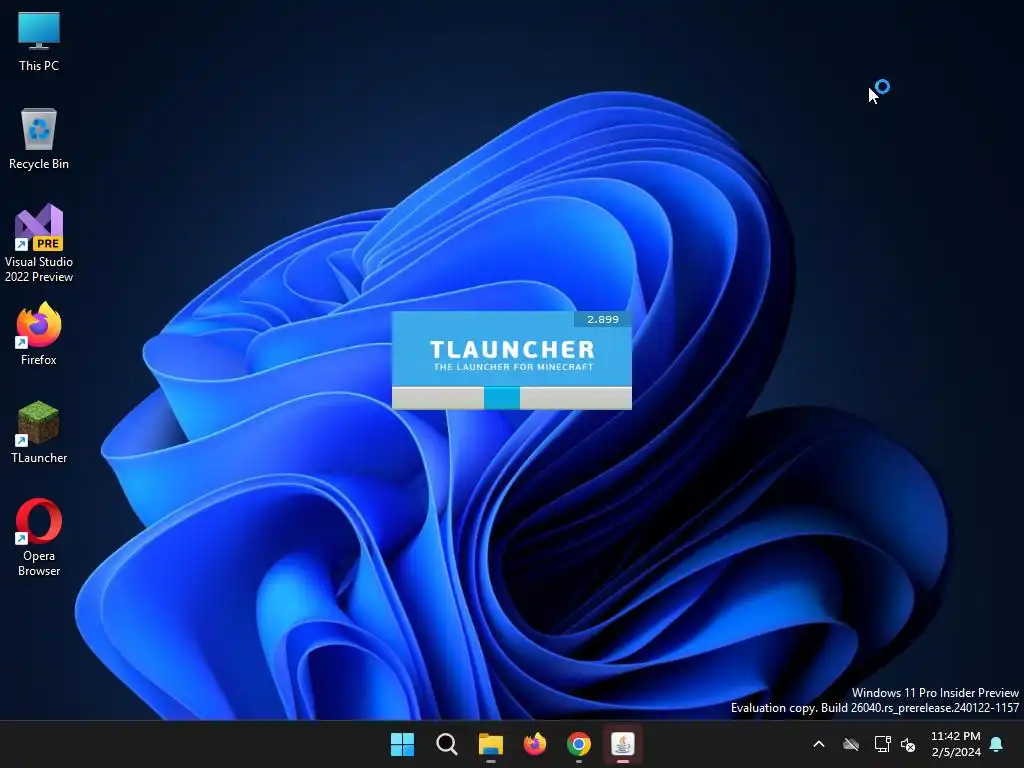Click the 2.899 version label
The image size is (1024, 768).
point(603,319)
